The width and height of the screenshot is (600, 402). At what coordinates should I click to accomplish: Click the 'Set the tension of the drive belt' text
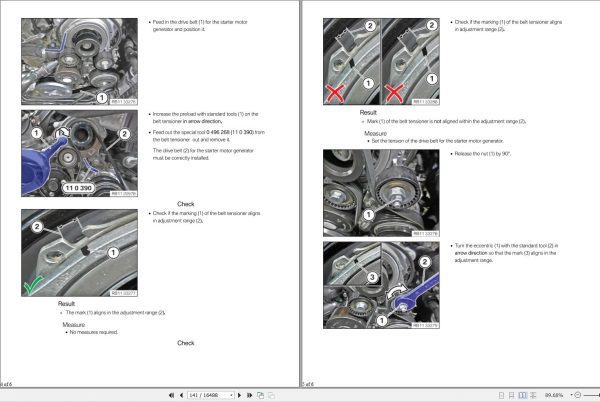437,141
